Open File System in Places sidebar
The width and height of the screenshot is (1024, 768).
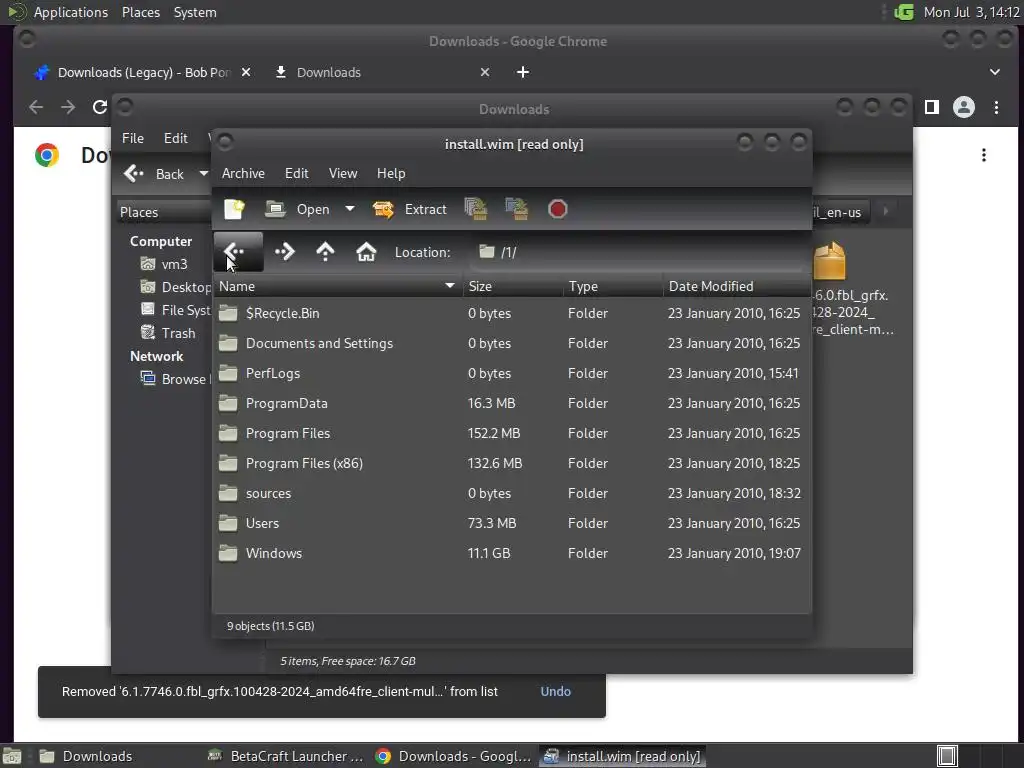click(175, 310)
